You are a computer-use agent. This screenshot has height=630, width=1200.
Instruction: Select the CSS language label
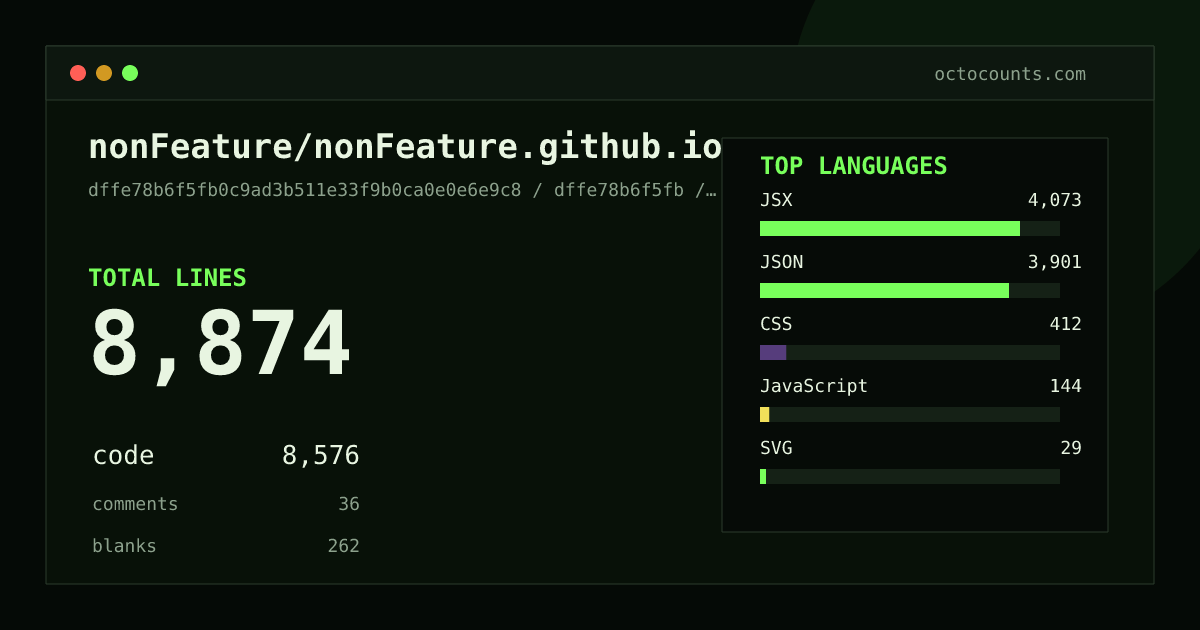point(776,324)
